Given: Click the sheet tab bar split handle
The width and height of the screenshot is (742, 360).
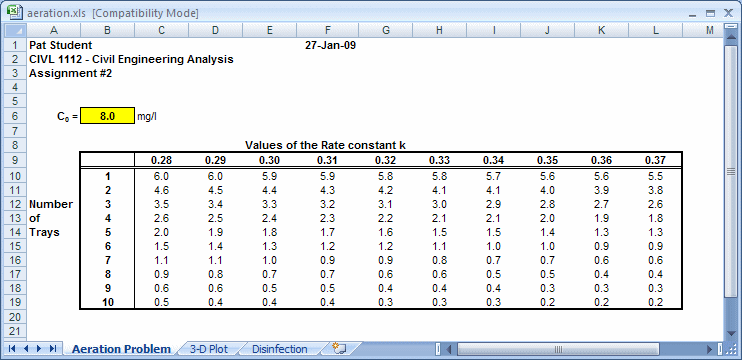Looking at the screenshot, I should (438, 349).
